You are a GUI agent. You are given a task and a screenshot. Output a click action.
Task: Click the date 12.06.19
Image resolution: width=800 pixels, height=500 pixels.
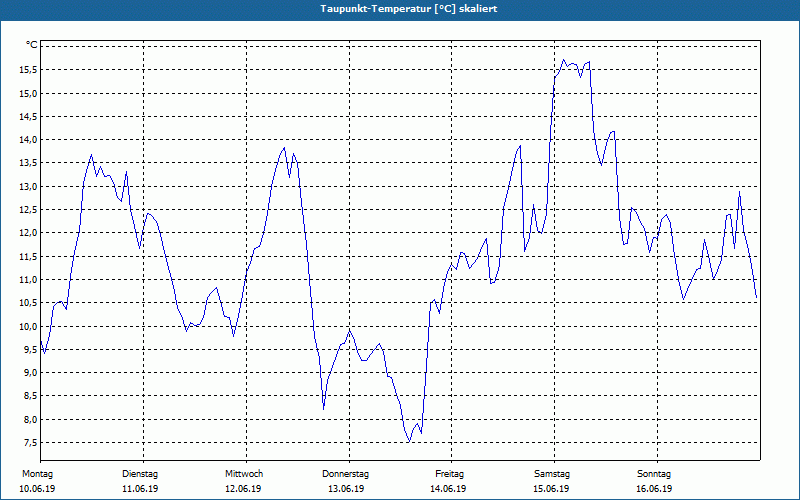(243, 489)
